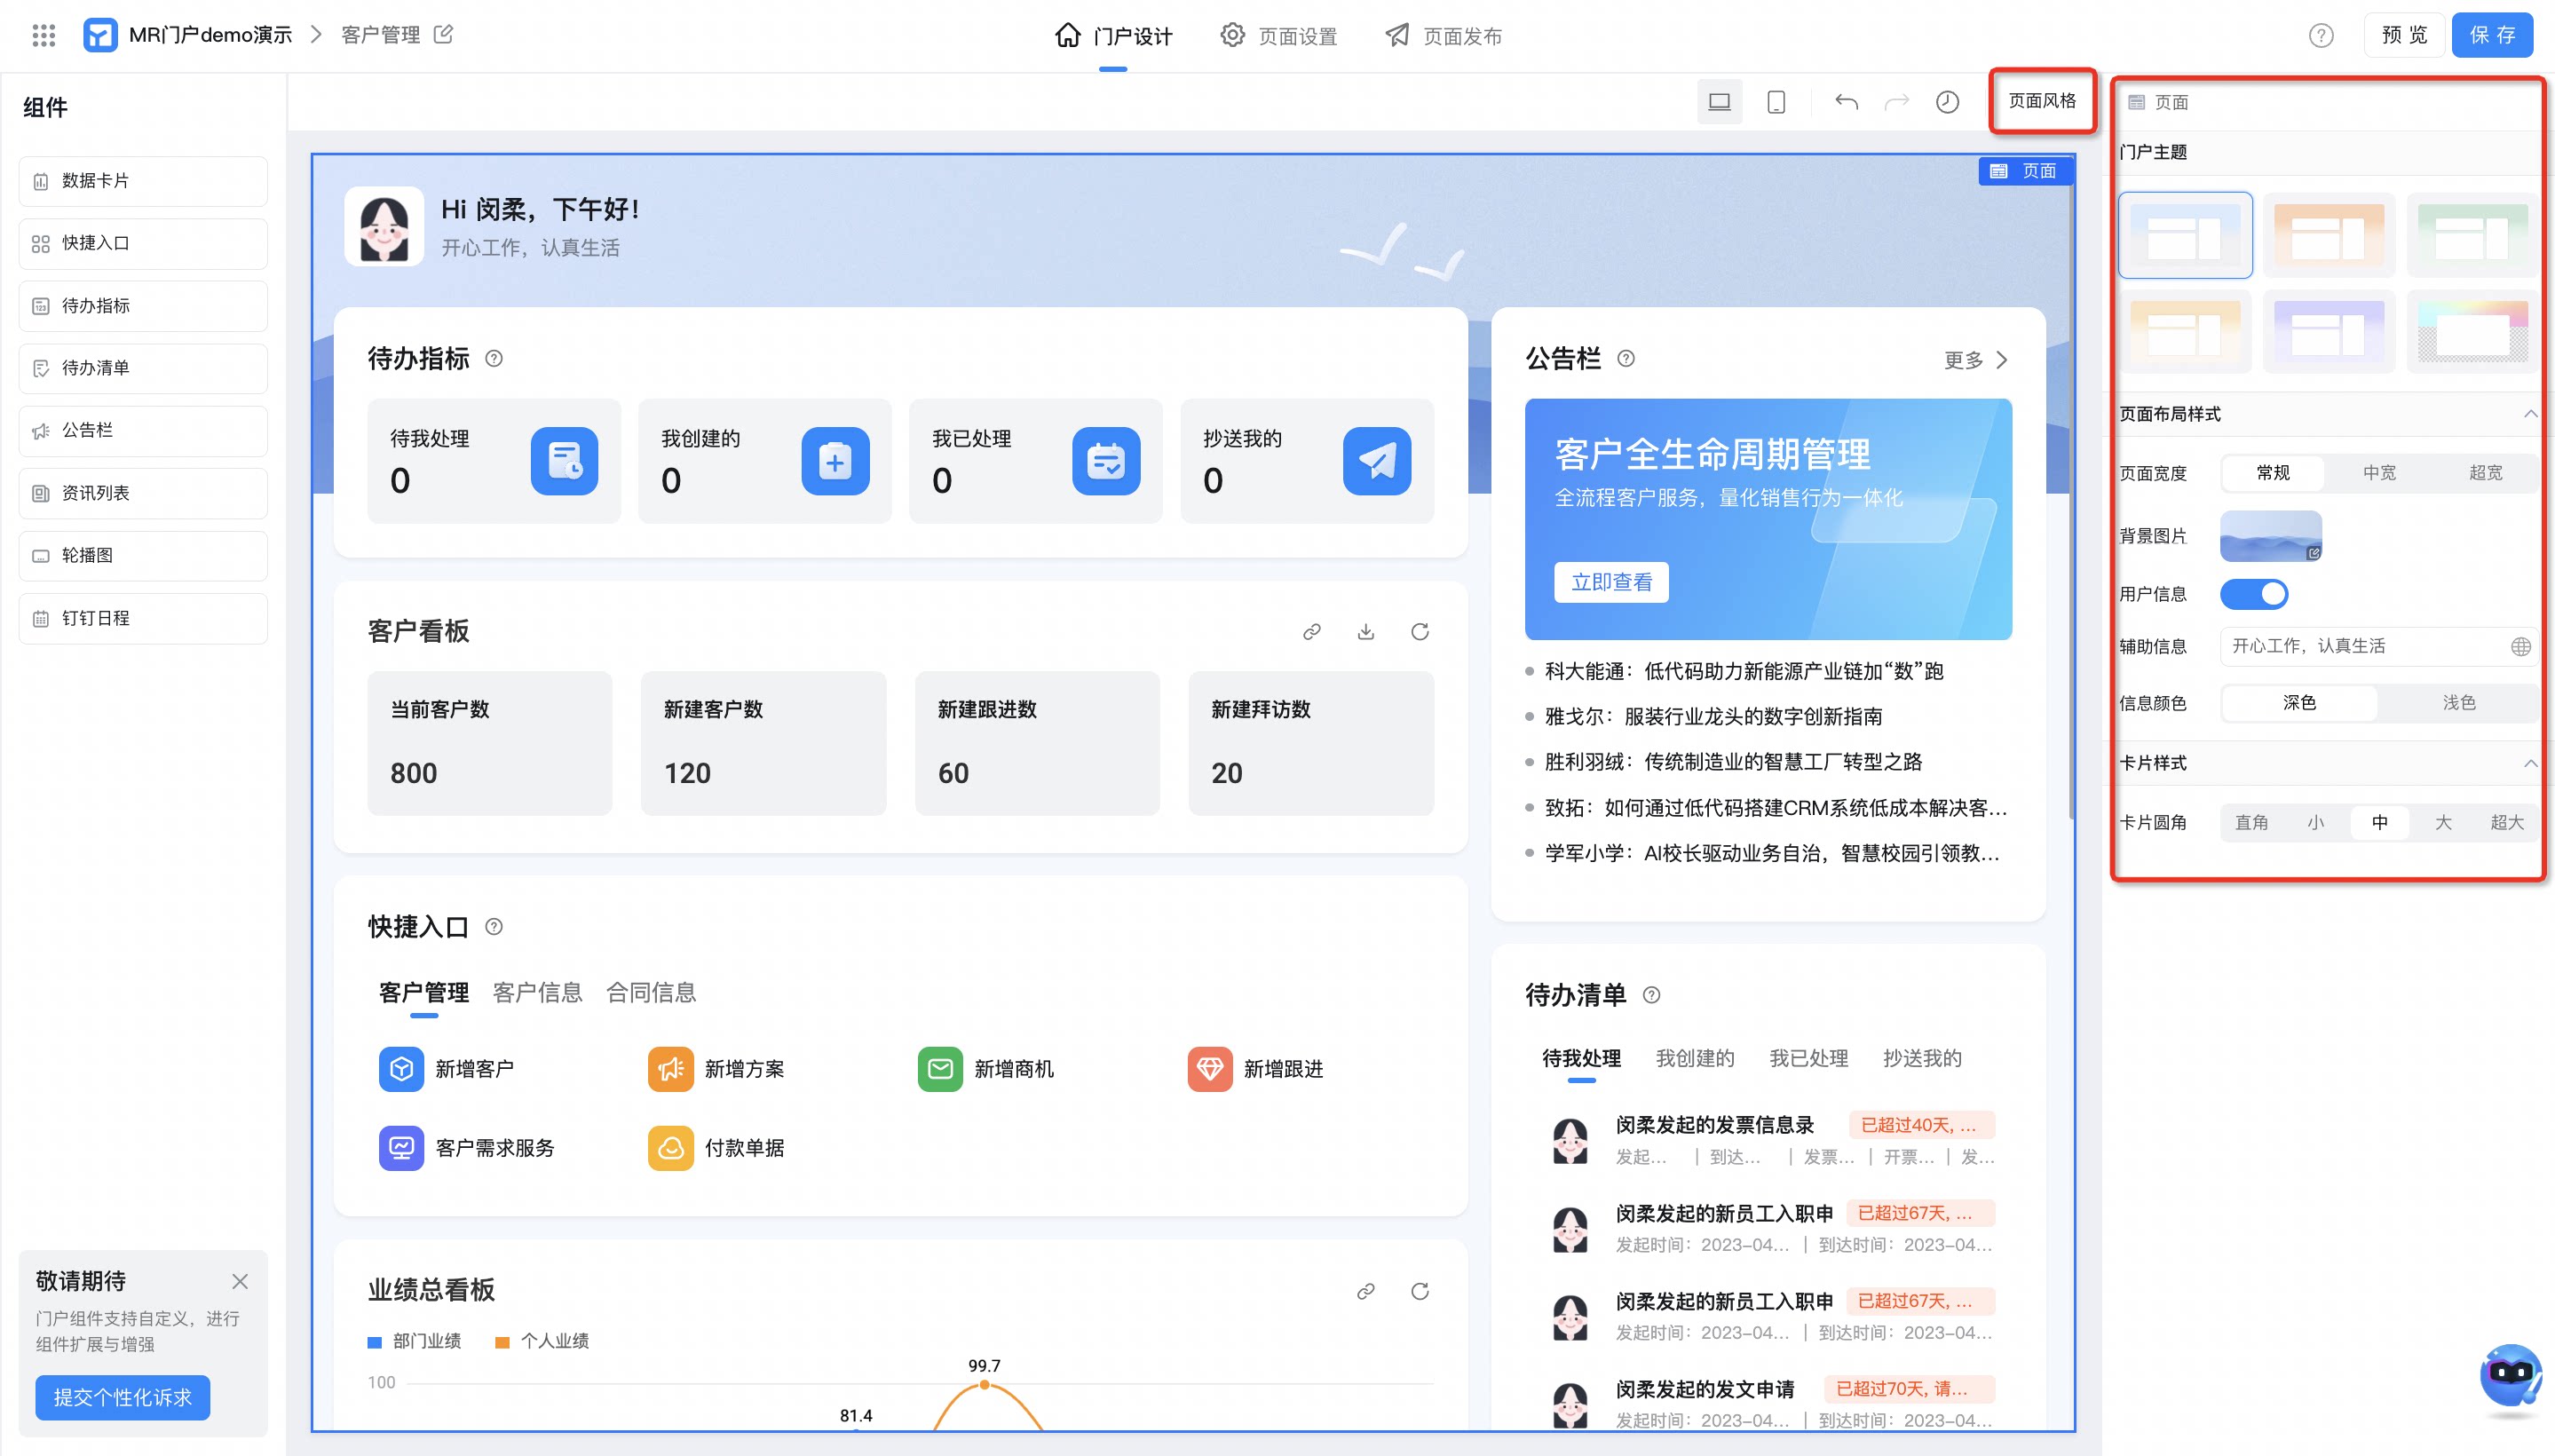Click download icon in 客户看板 card

pos(1366,632)
